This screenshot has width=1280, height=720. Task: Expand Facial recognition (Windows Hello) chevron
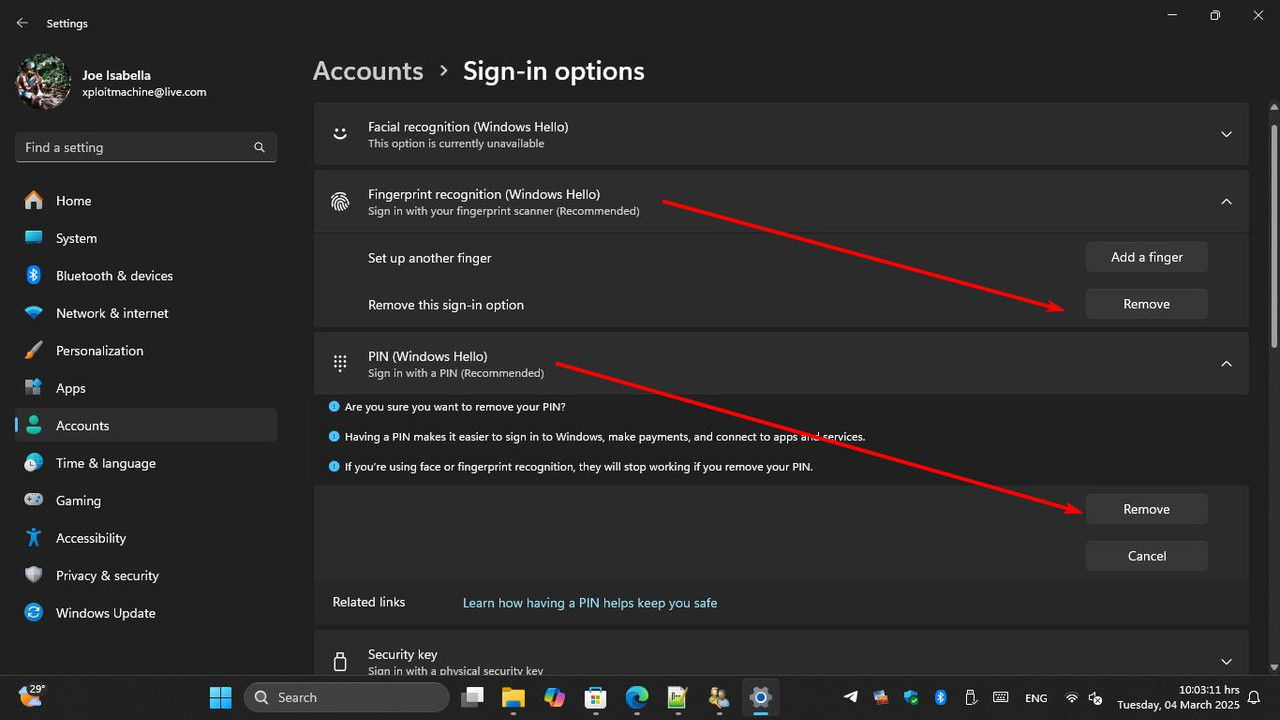point(1226,134)
